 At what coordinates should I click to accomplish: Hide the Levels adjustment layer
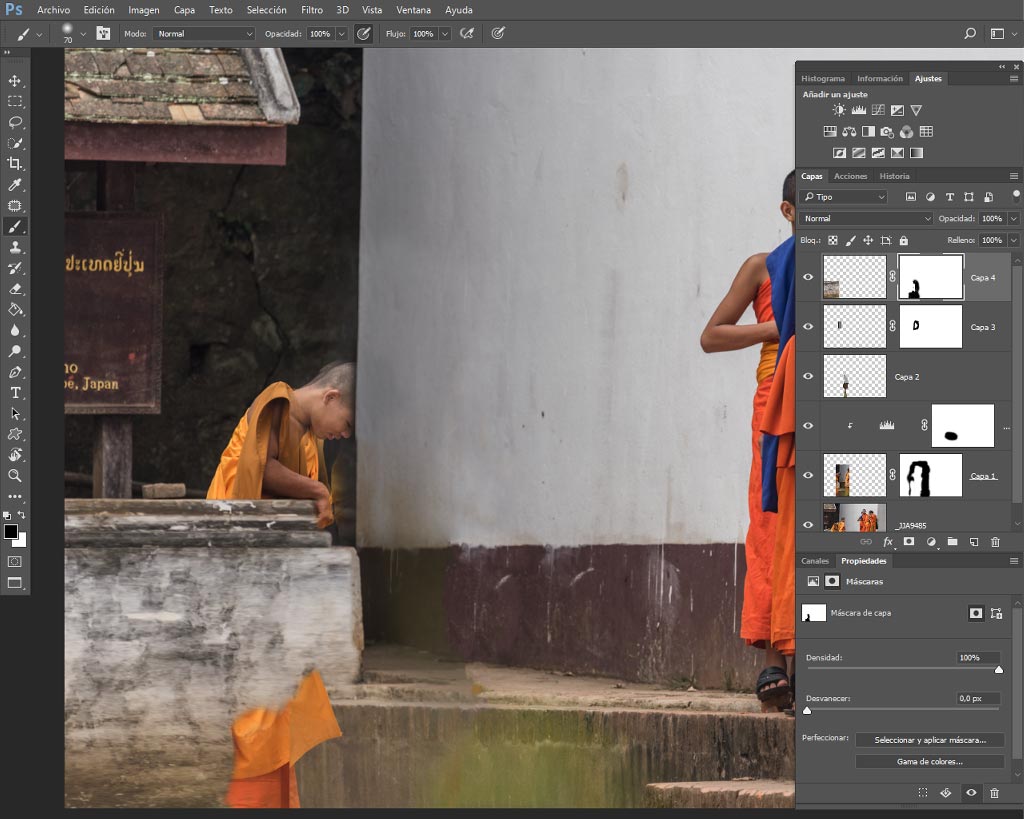pyautogui.click(x=808, y=426)
